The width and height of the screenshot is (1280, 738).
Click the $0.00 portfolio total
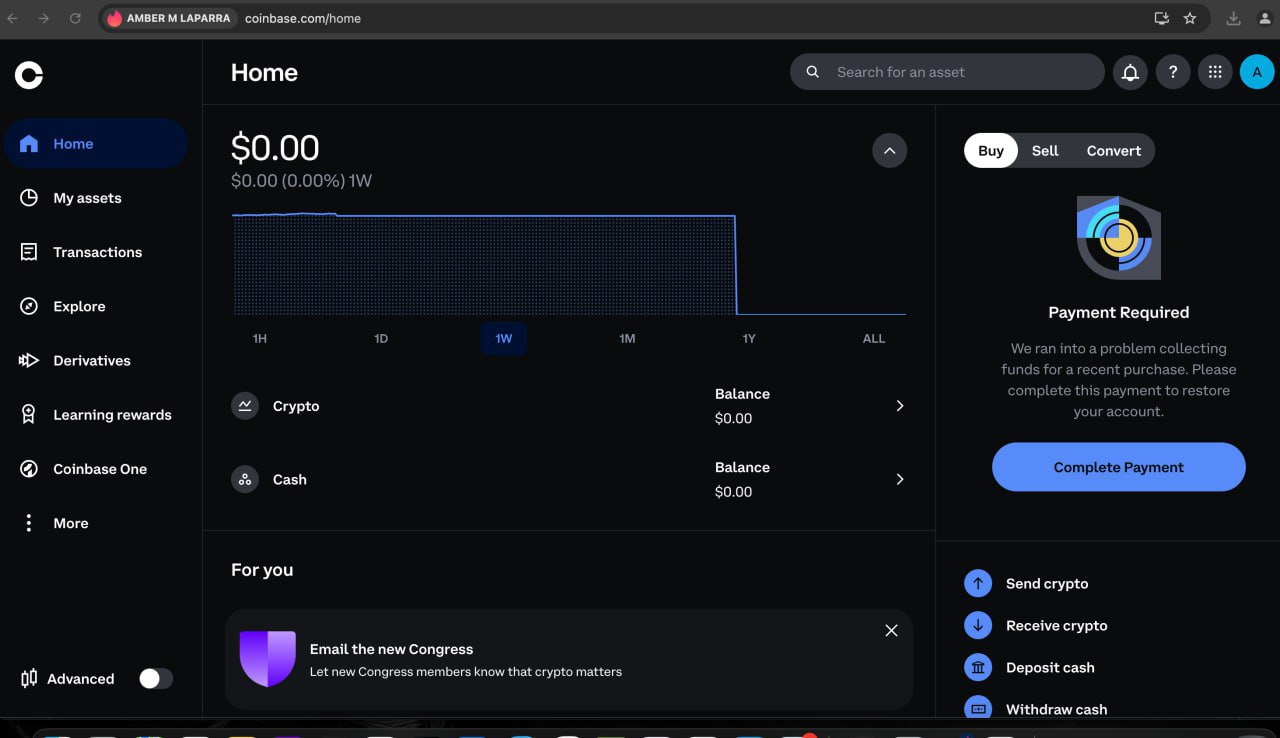[275, 148]
